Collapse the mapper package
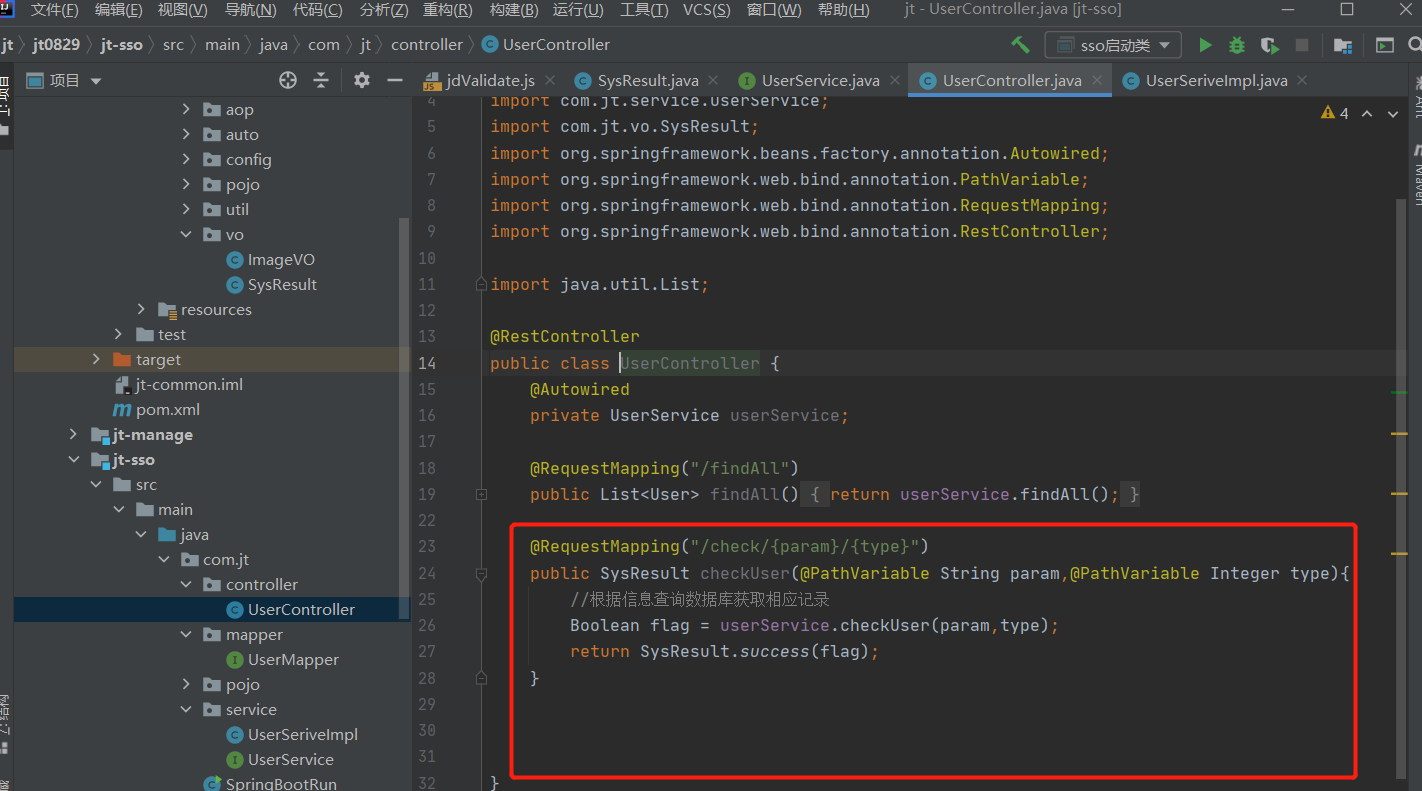The width and height of the screenshot is (1422, 791). [186, 634]
